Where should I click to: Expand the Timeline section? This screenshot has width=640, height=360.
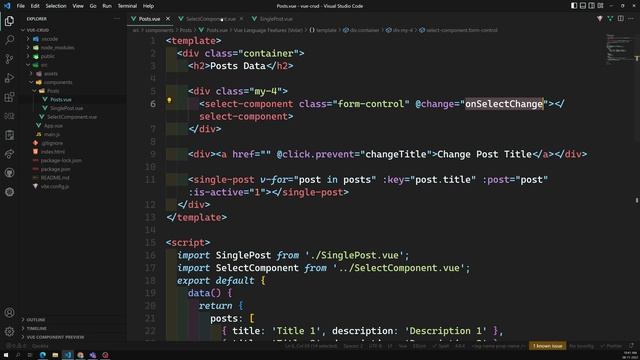click(x=36, y=328)
